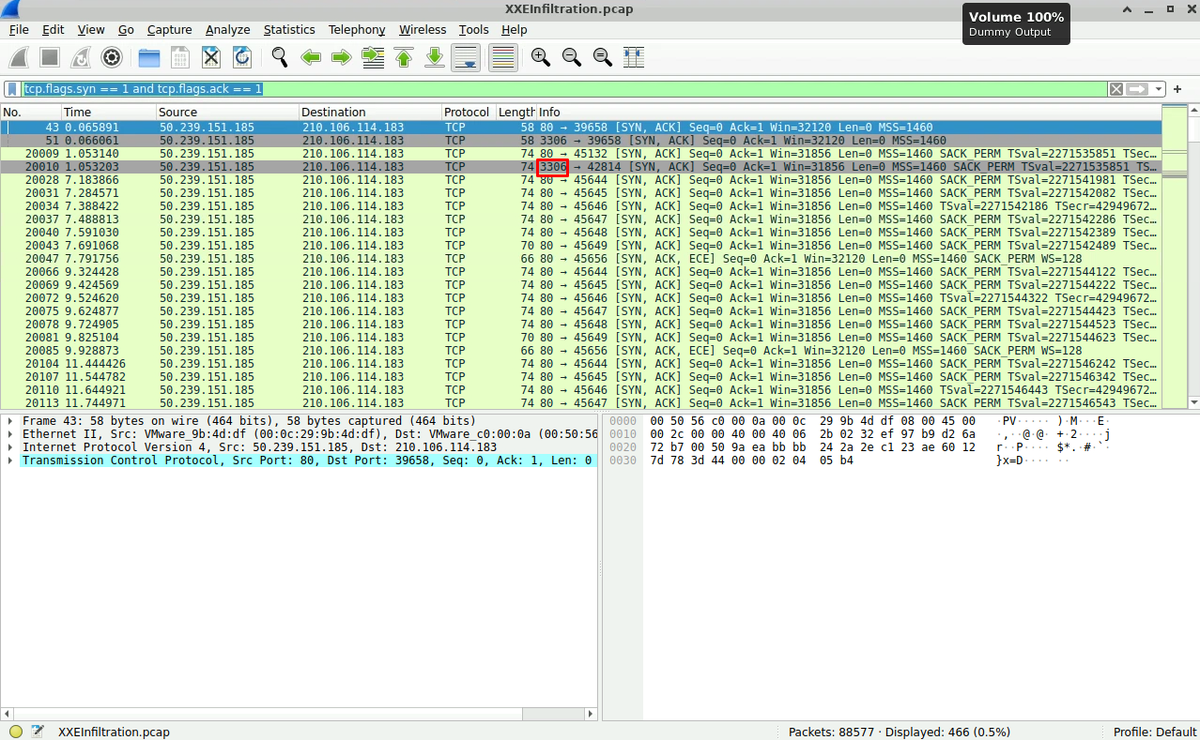Open Find a packet magnifier icon

(280, 58)
